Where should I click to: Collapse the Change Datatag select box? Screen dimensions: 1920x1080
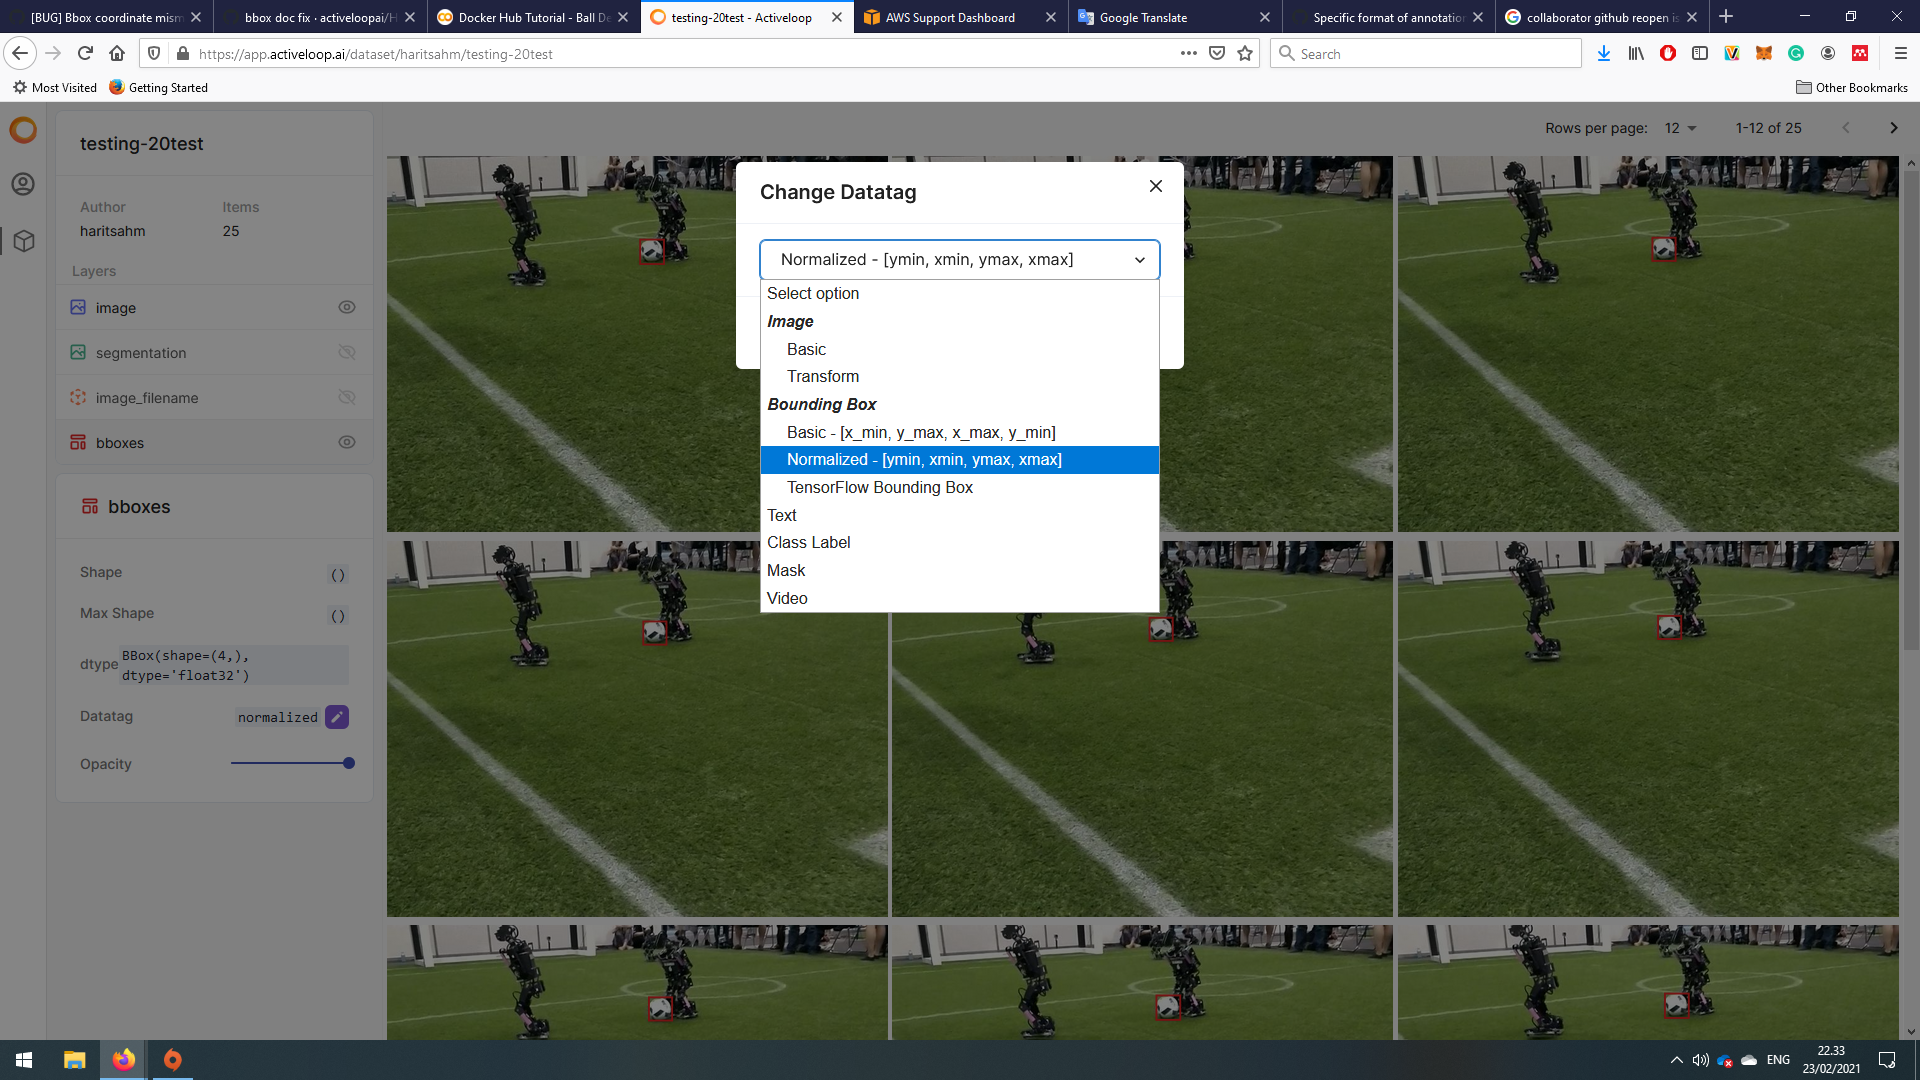point(959,260)
